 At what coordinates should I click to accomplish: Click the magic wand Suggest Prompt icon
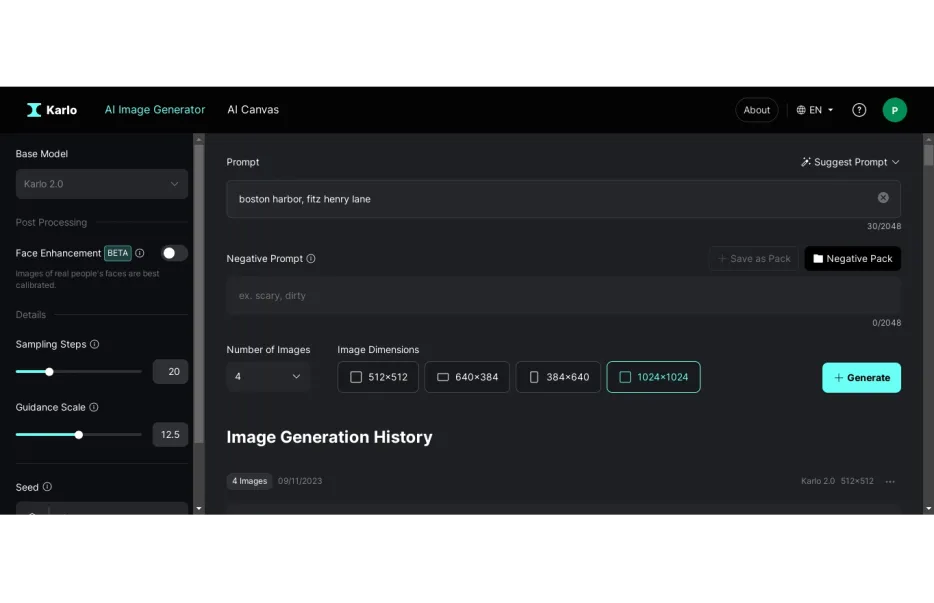coord(806,162)
